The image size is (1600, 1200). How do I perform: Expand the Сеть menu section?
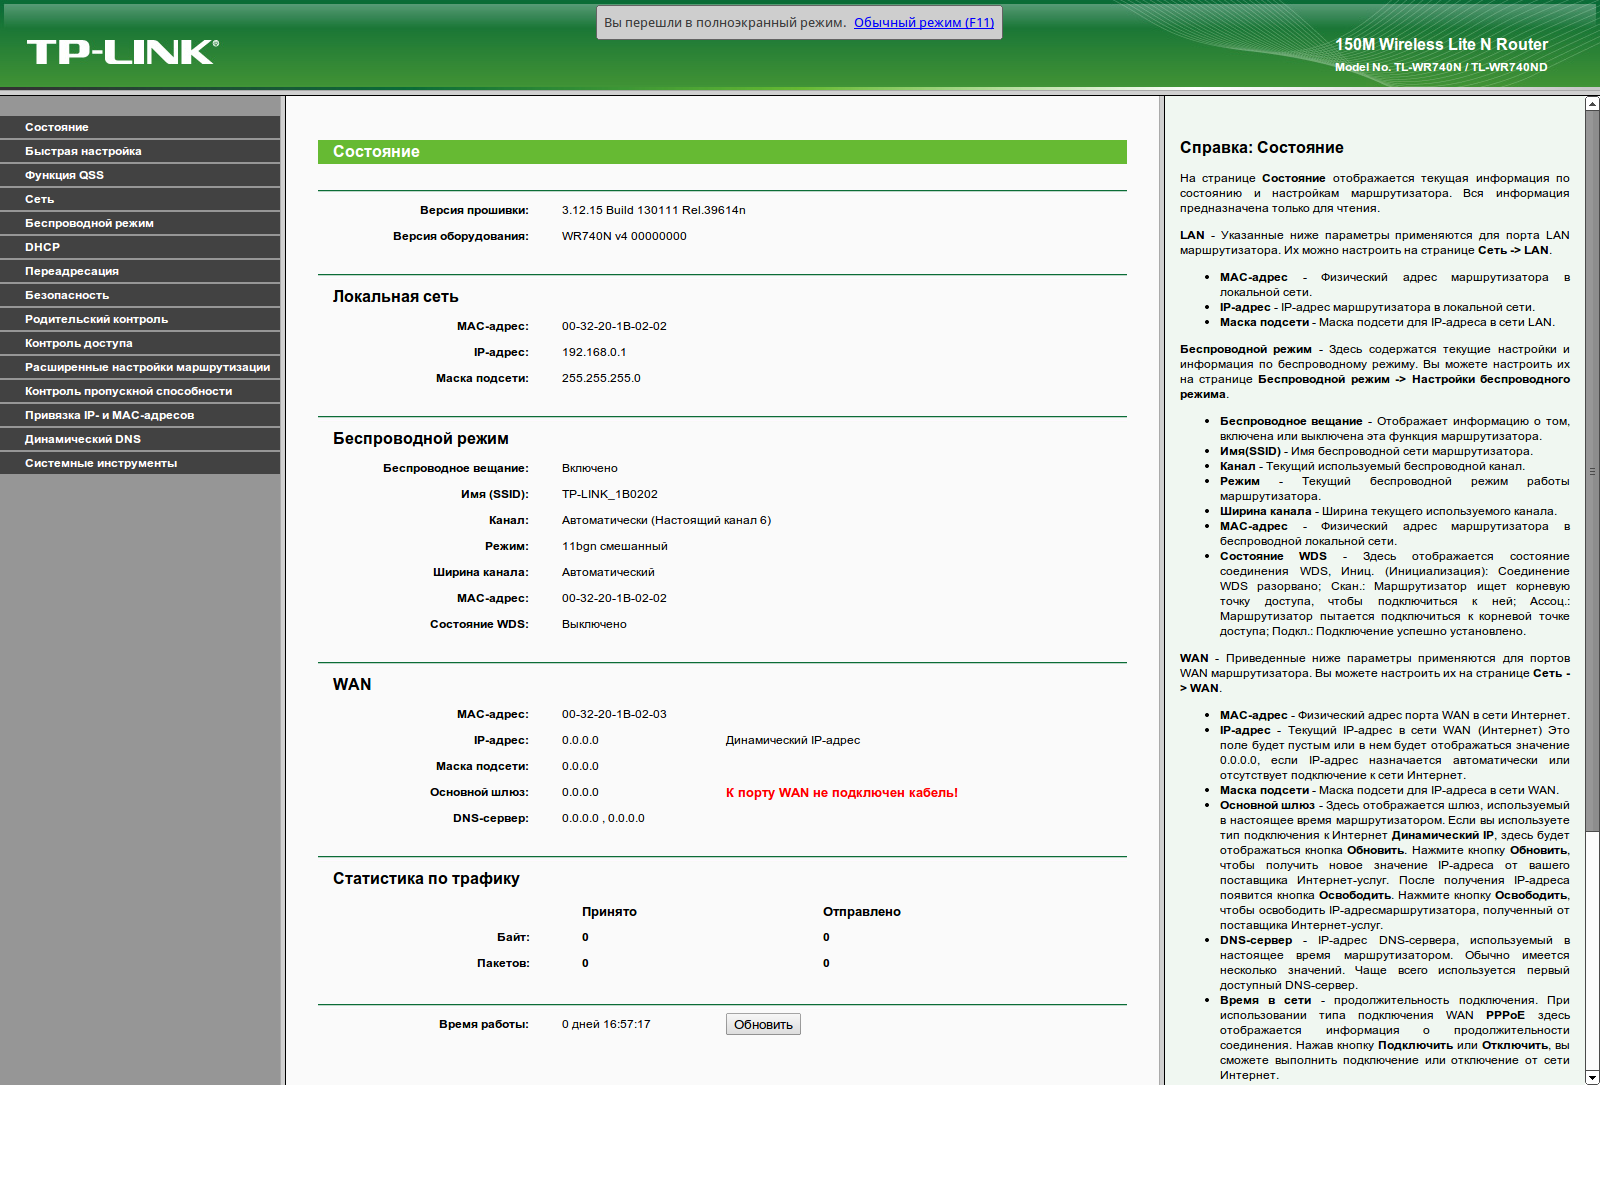[x=40, y=199]
